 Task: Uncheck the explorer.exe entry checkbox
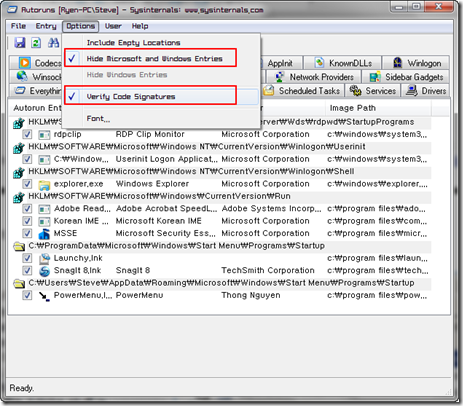pyautogui.click(x=27, y=184)
